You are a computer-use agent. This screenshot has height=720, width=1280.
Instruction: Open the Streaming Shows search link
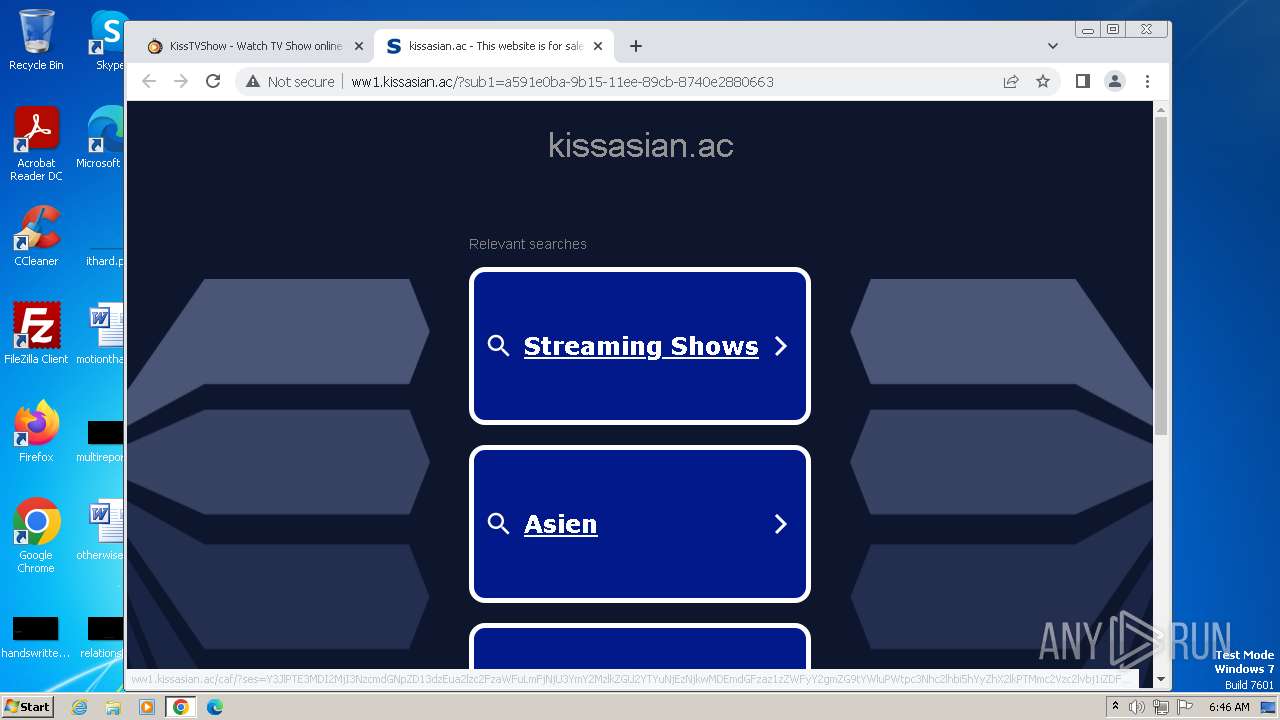click(x=641, y=346)
